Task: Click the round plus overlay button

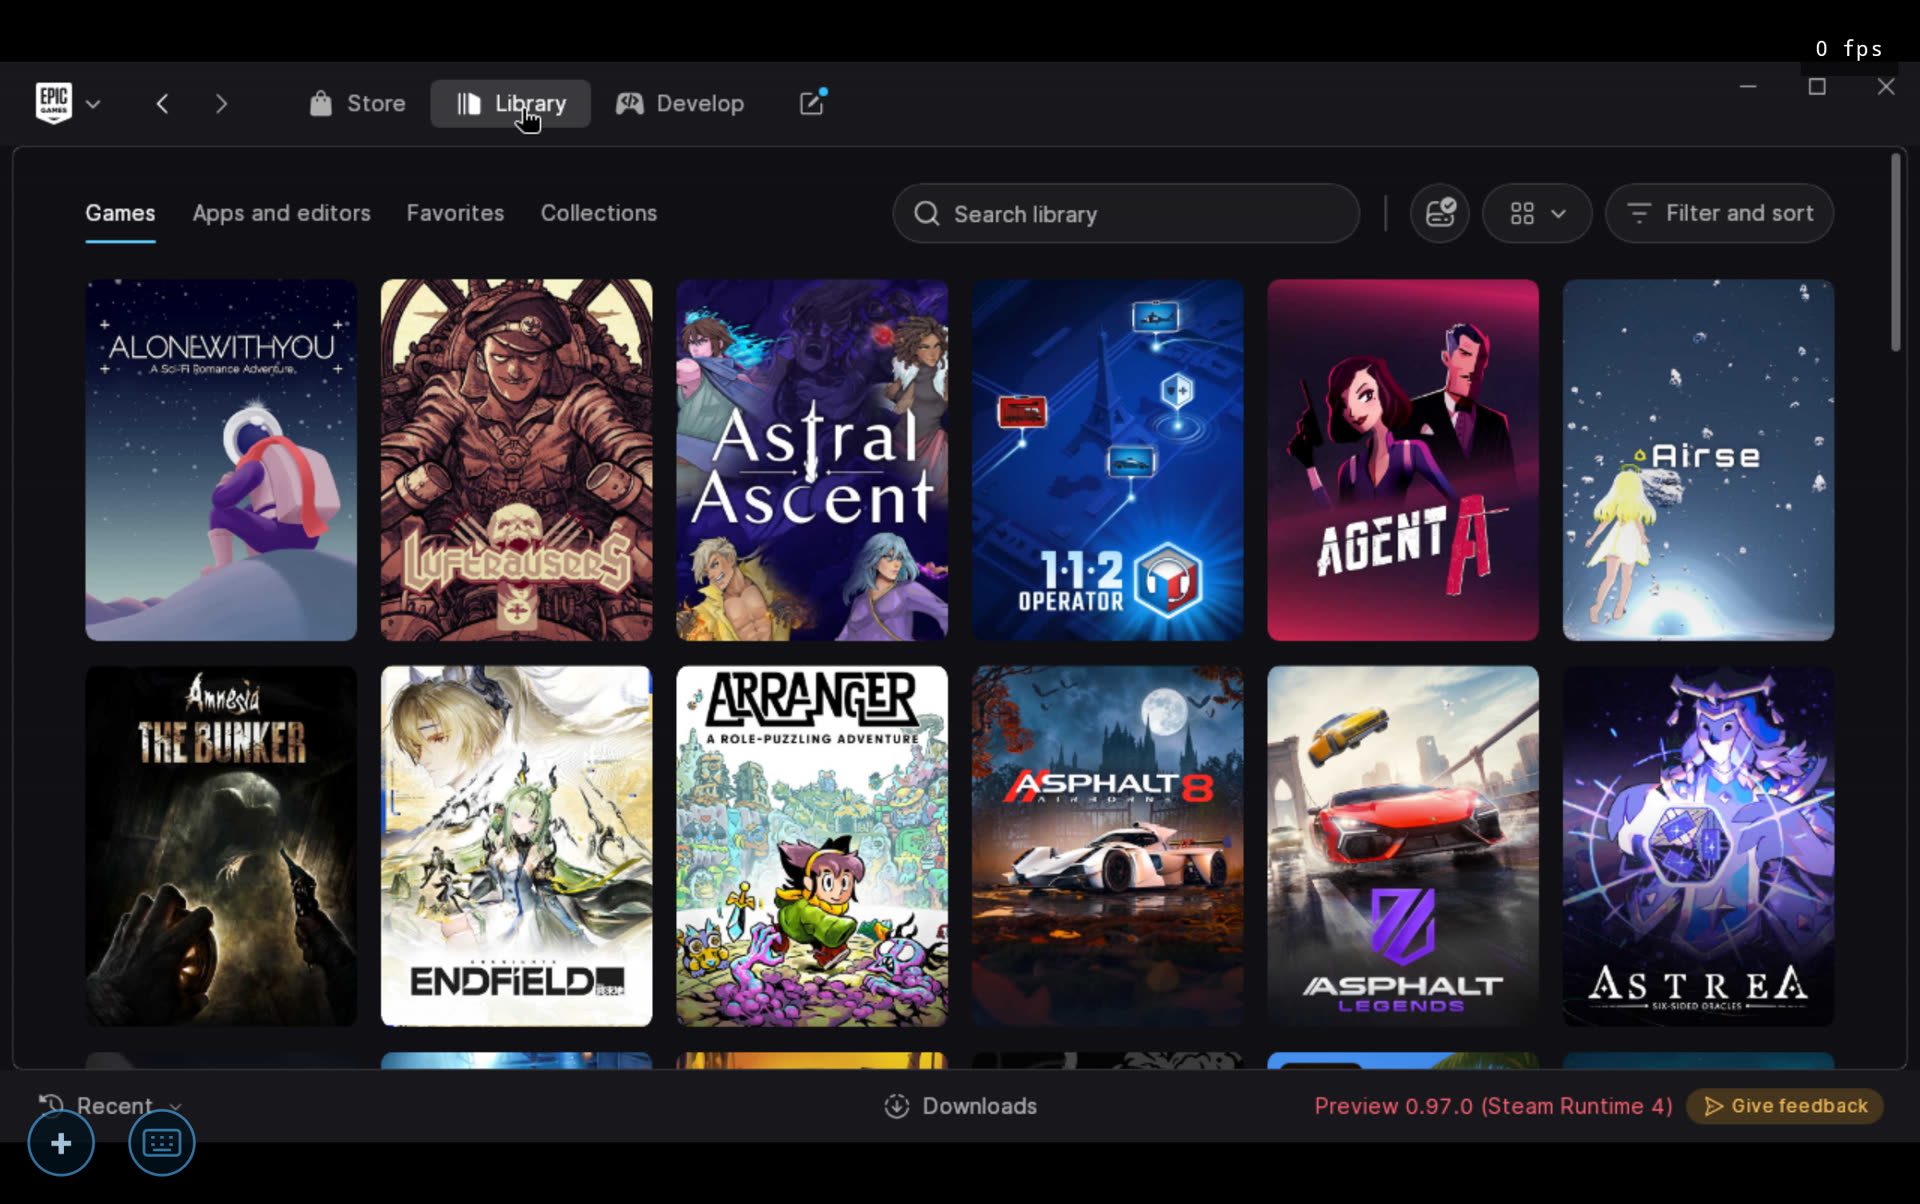Action: point(61,1143)
